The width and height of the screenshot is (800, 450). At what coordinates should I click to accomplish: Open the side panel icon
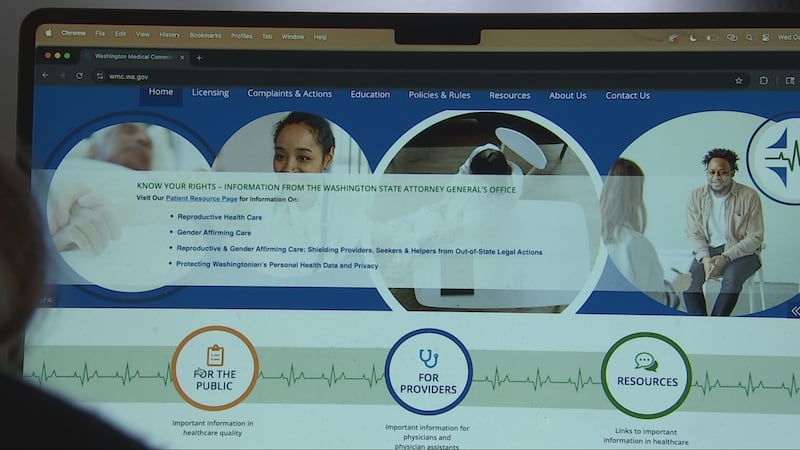pos(790,81)
